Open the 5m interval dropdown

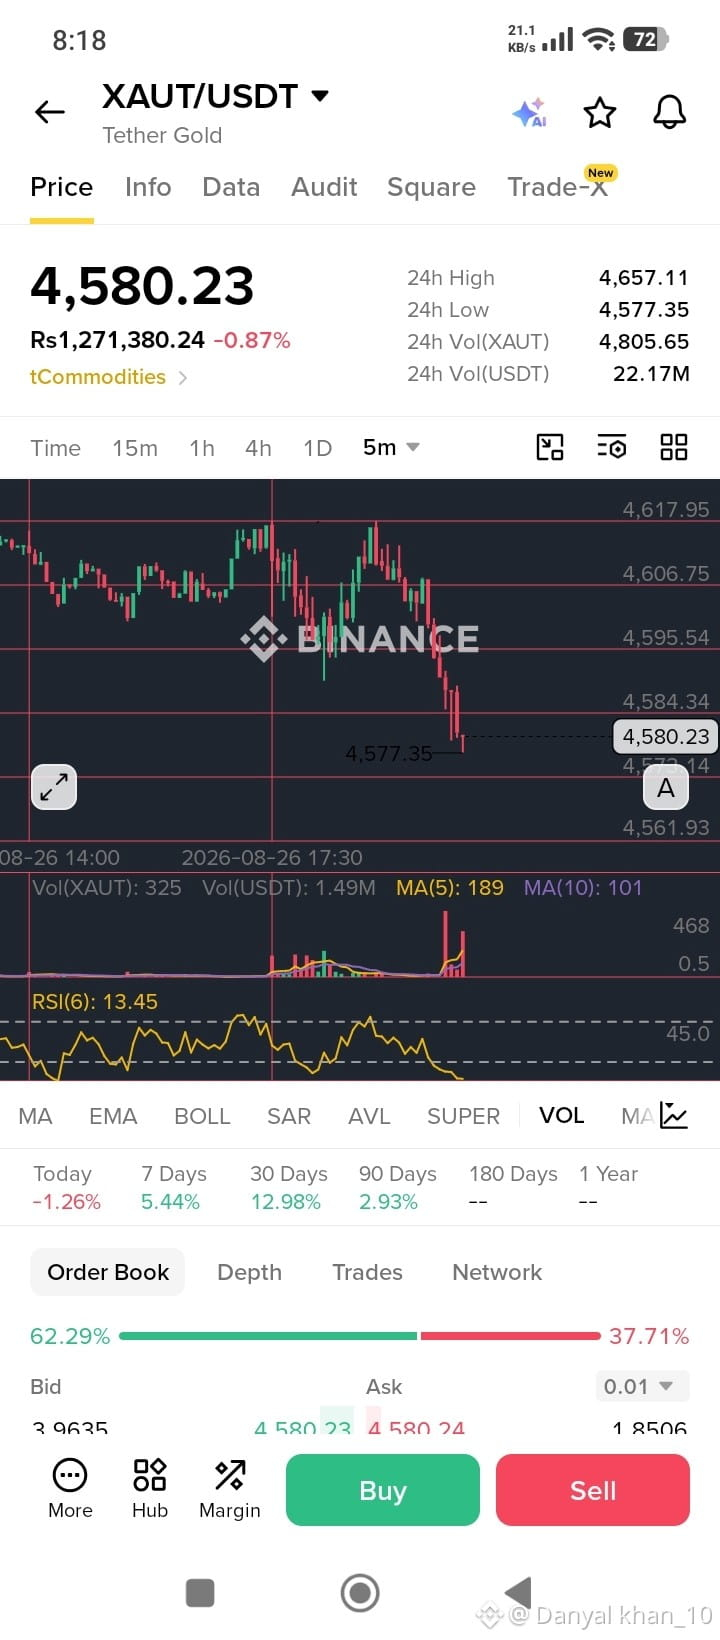pos(391,447)
